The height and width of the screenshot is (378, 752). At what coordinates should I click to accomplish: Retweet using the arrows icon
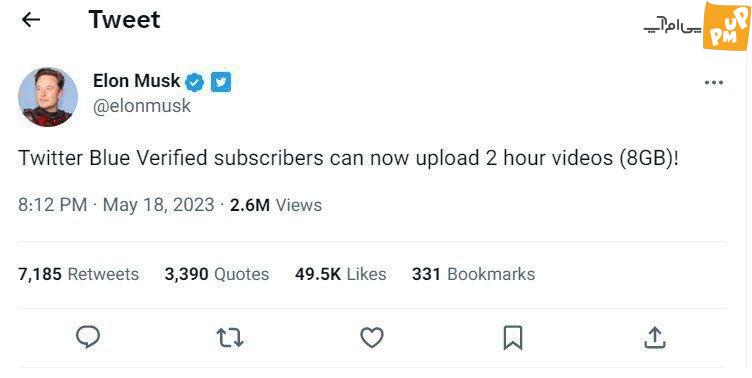pos(230,337)
